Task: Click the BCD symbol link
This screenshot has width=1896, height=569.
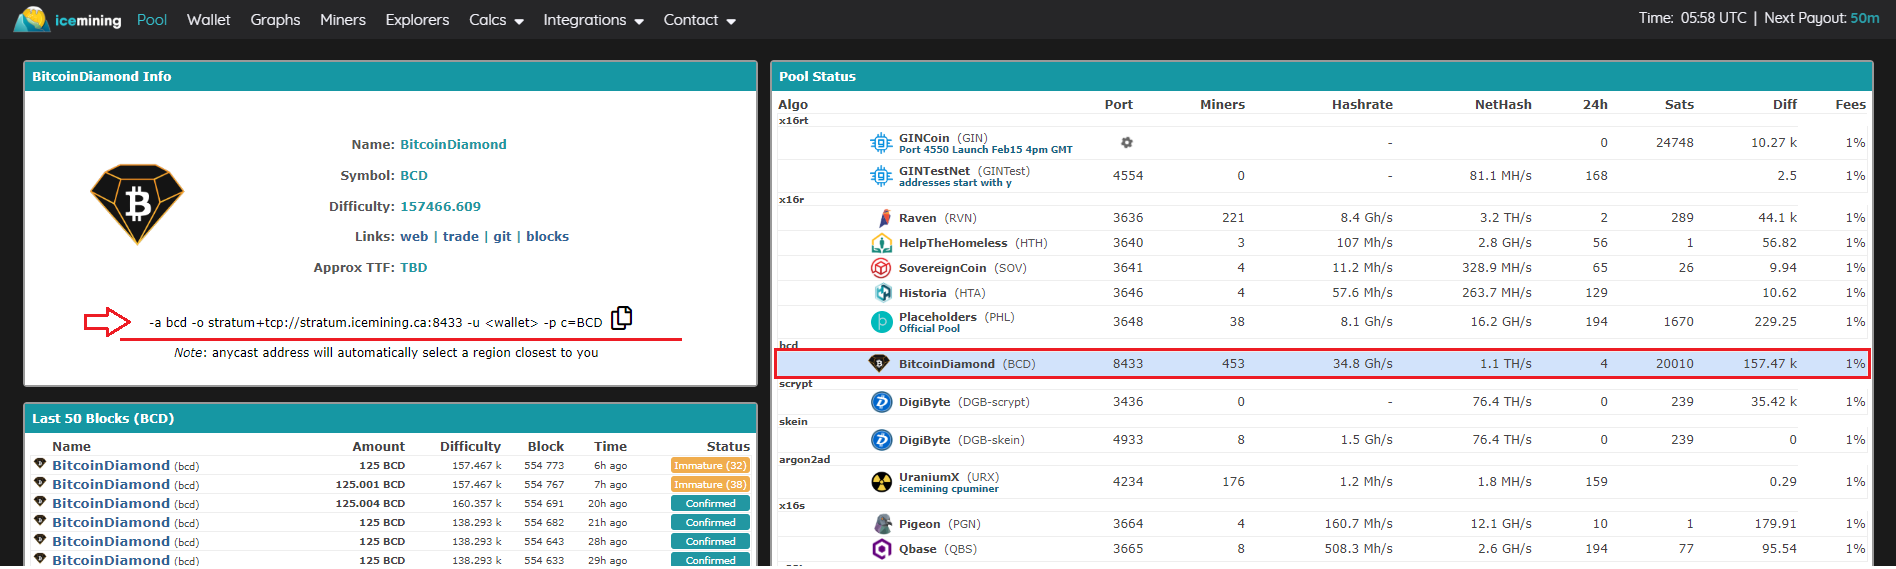Action: click(414, 175)
